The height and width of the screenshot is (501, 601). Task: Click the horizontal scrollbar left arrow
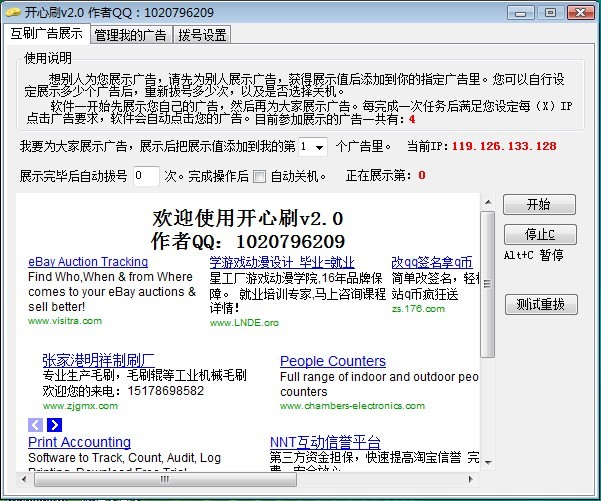24,479
